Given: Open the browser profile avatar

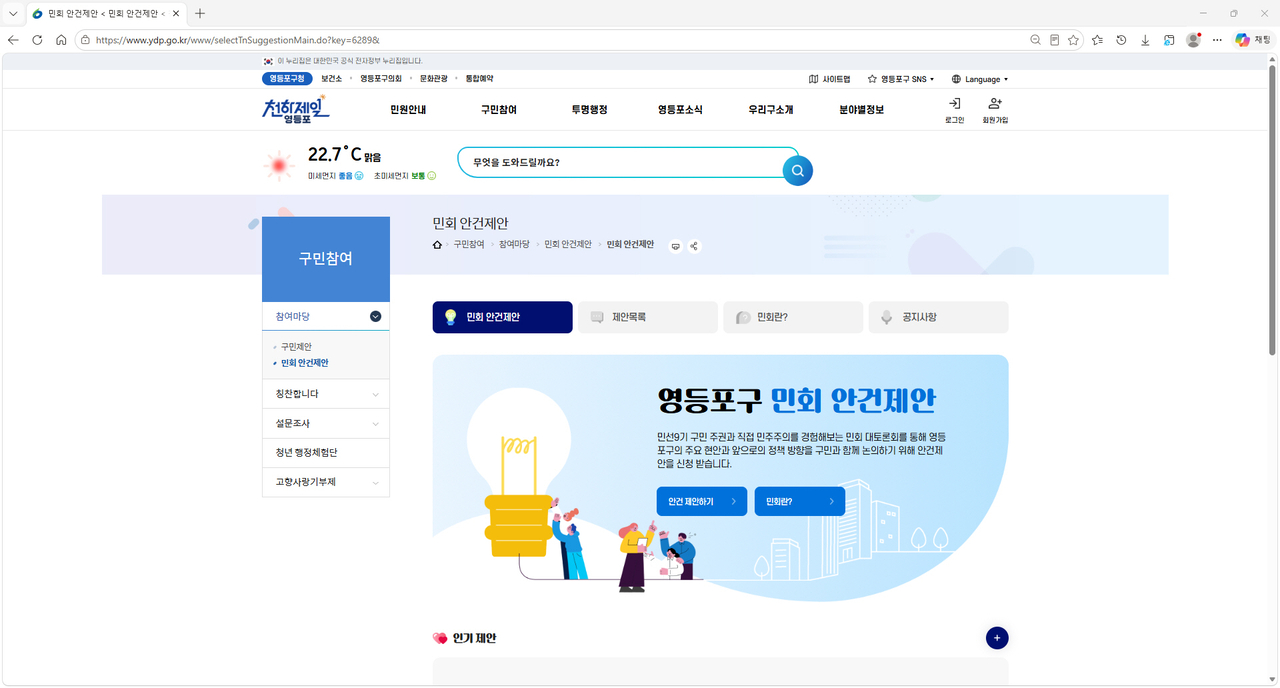Looking at the screenshot, I should click(x=1193, y=40).
